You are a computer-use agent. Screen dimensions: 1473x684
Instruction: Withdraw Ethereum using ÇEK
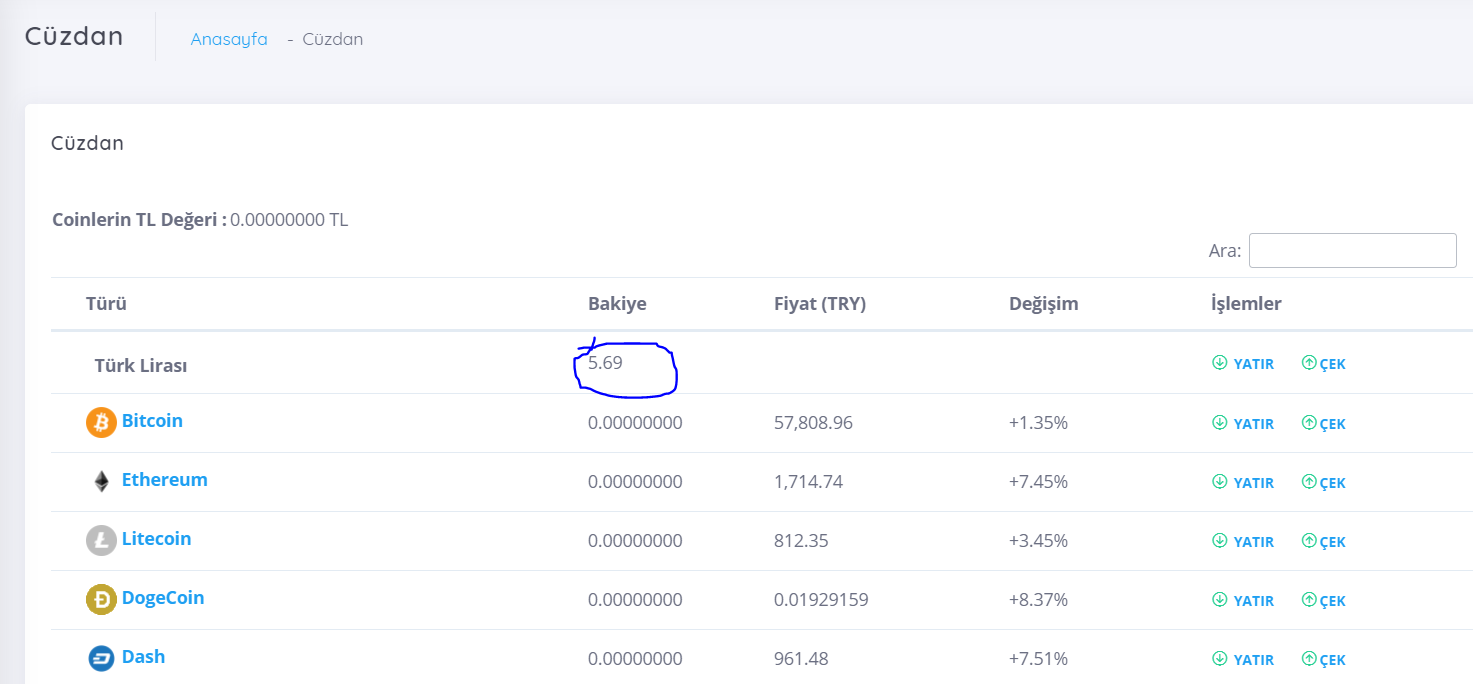[x=1324, y=483]
